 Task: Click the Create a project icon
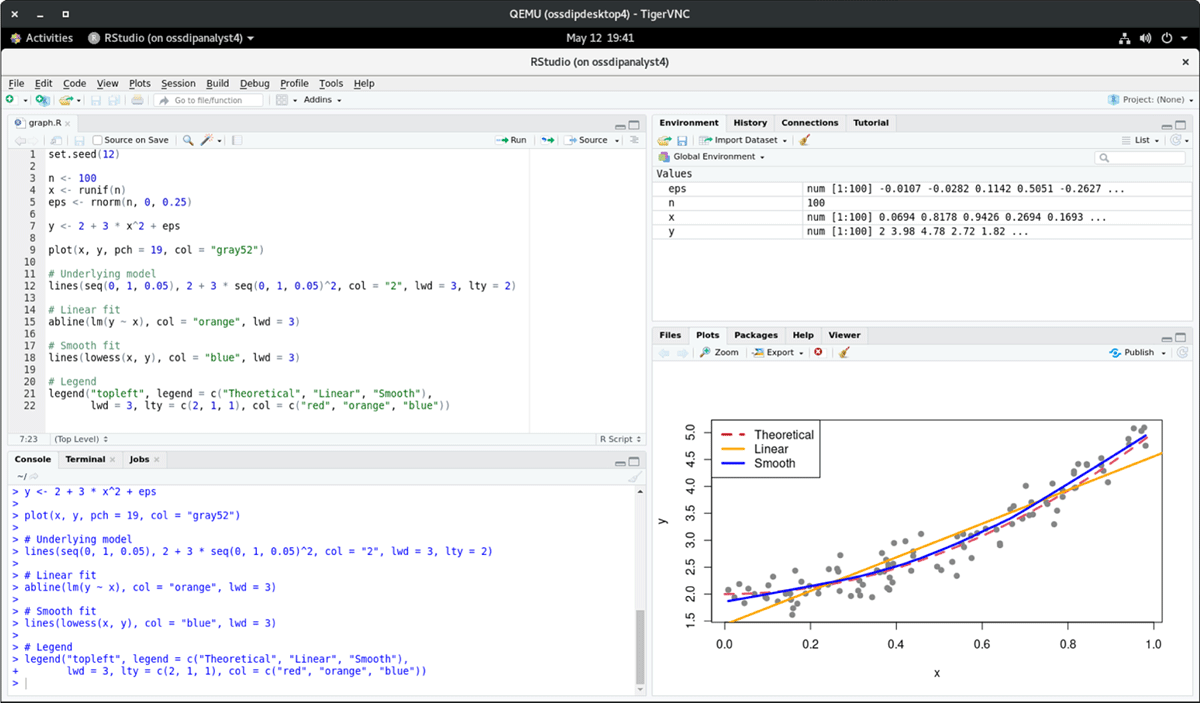coord(42,100)
